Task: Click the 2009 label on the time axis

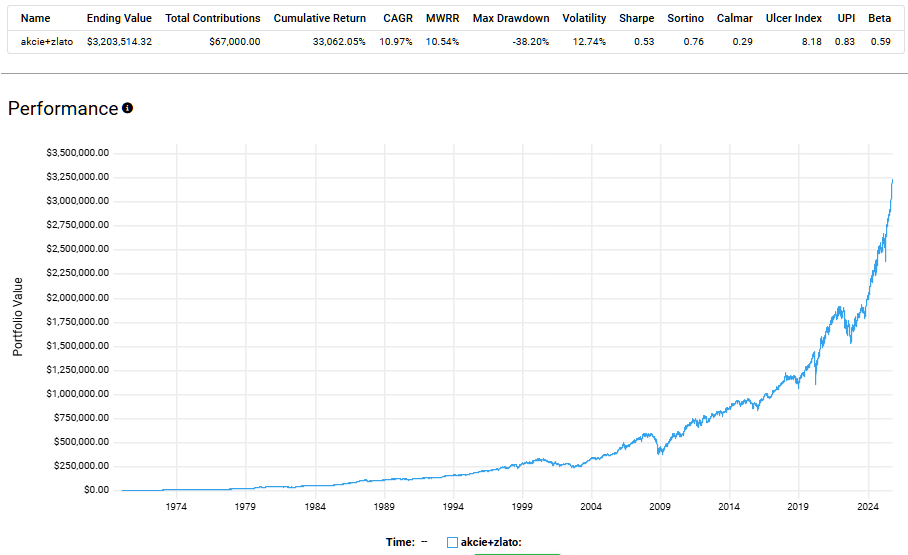Action: pos(660,507)
